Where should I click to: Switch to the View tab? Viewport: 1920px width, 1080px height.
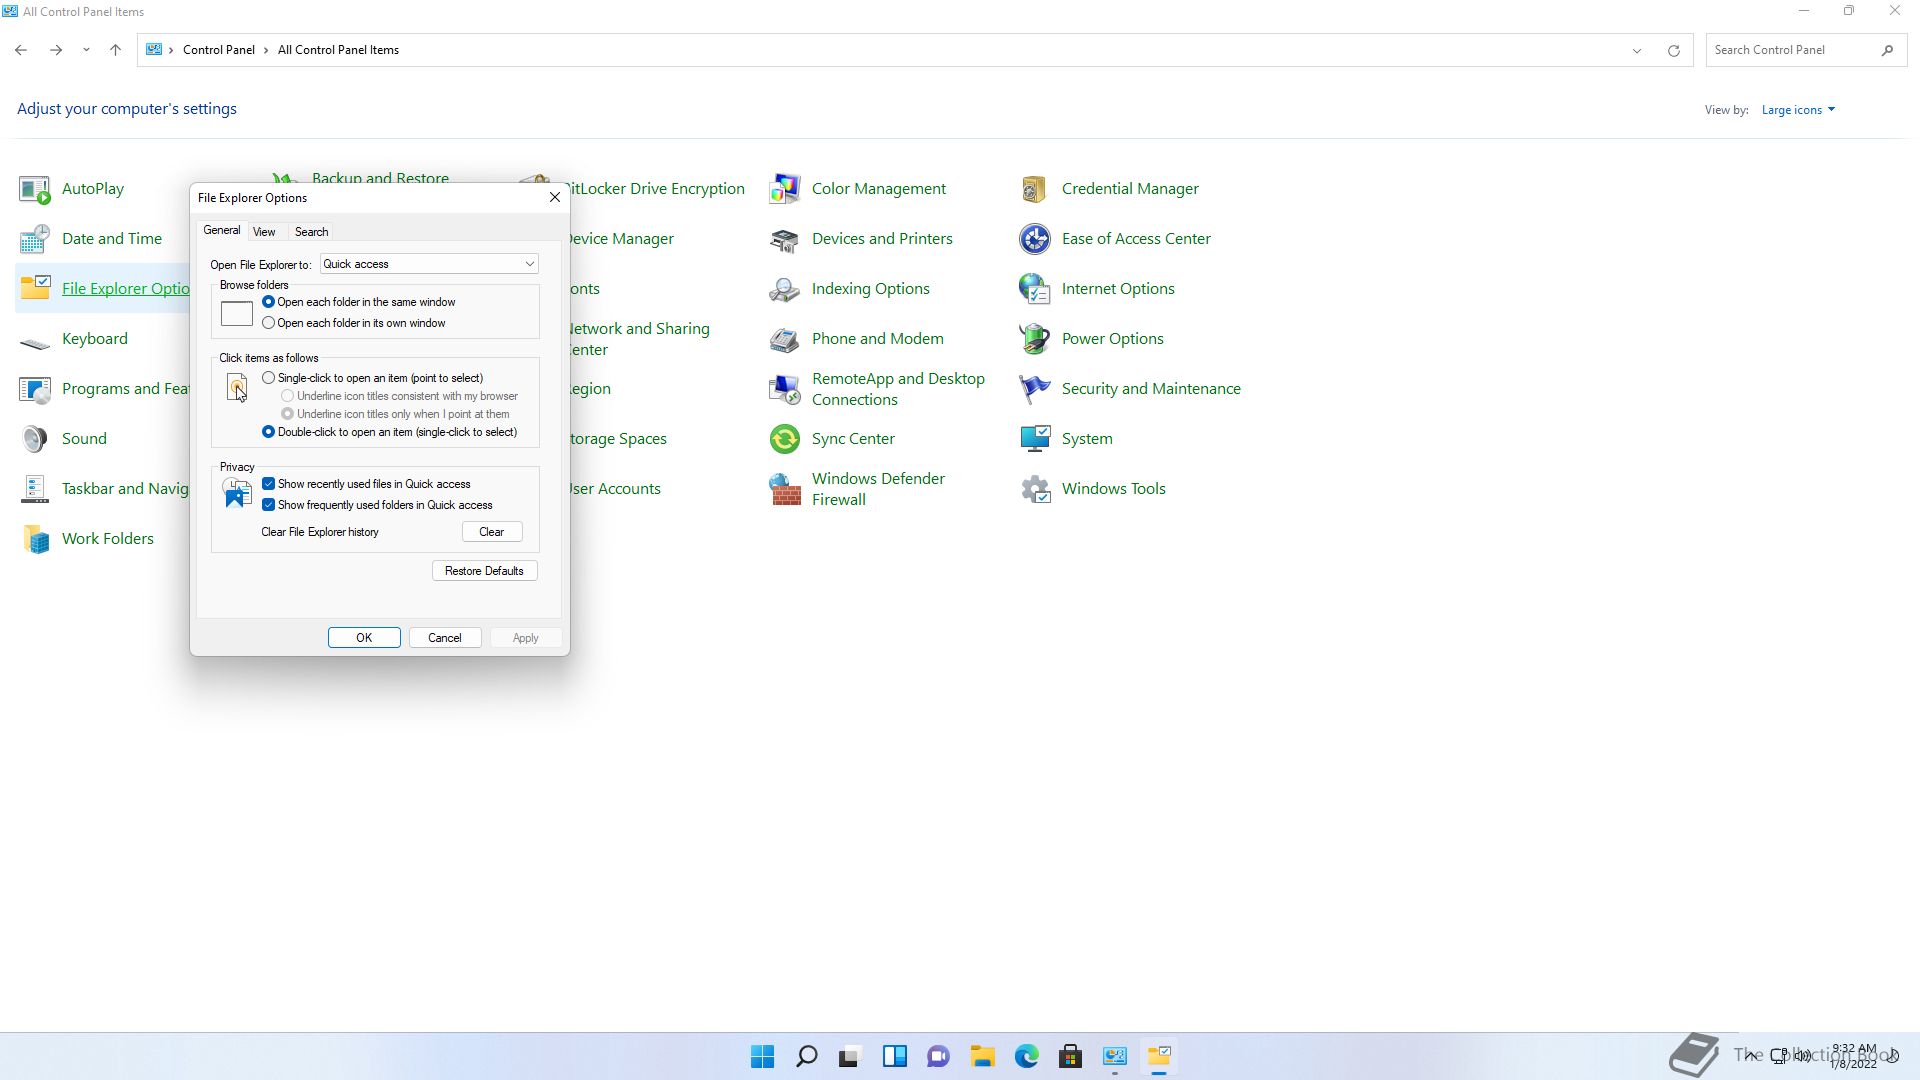click(264, 232)
